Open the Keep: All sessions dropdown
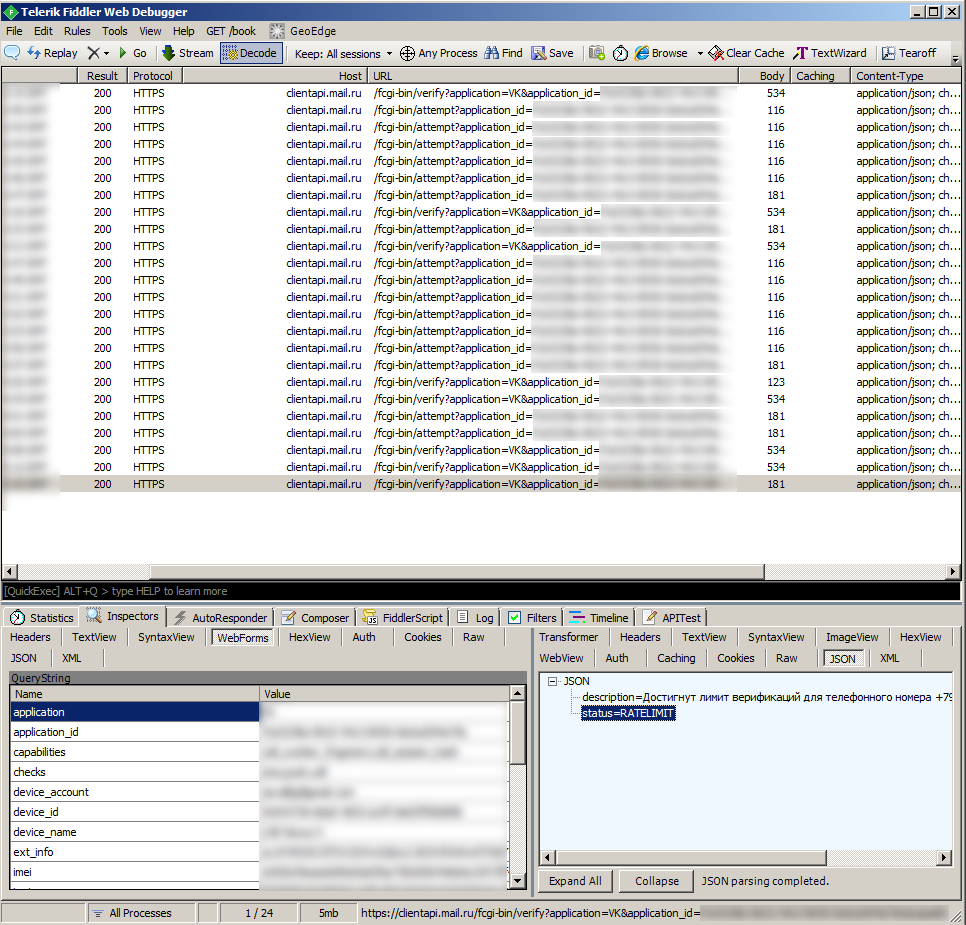 pos(343,54)
